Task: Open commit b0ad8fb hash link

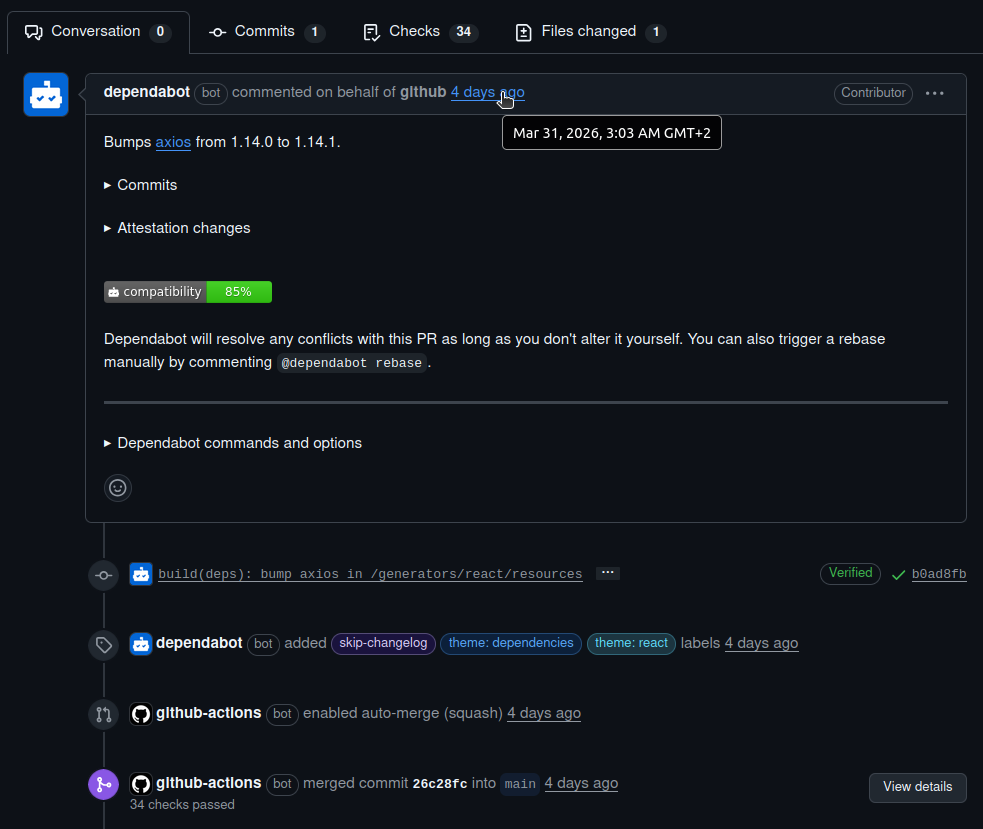Action: pos(939,575)
